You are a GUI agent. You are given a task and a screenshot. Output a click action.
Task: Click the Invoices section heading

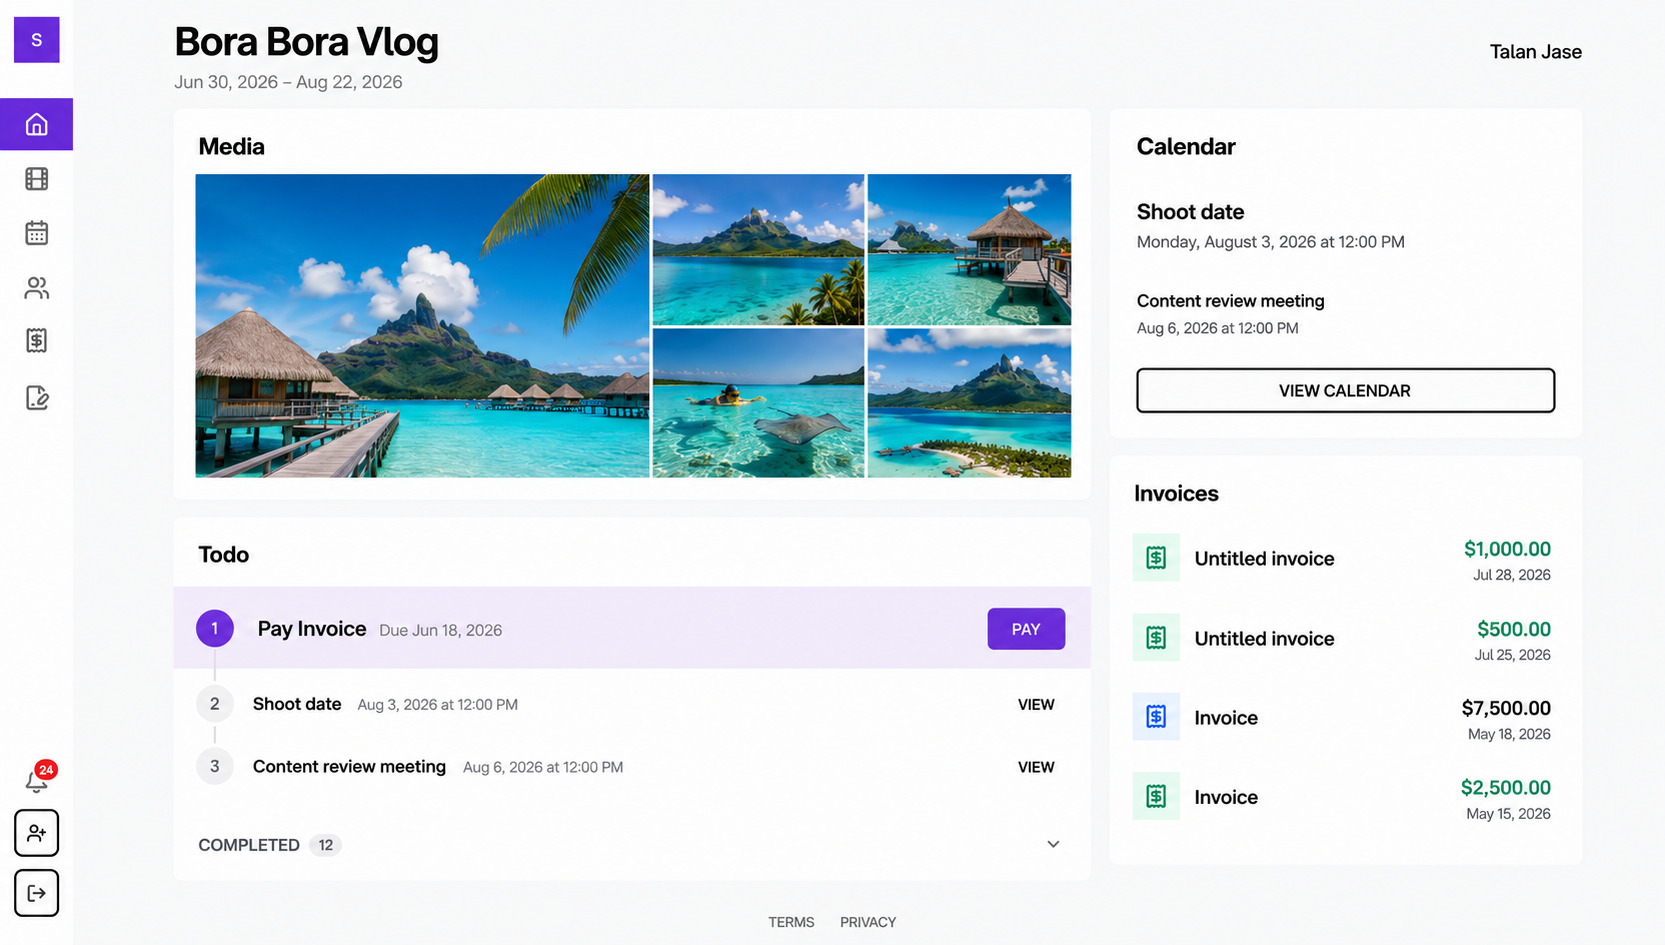[1176, 493]
